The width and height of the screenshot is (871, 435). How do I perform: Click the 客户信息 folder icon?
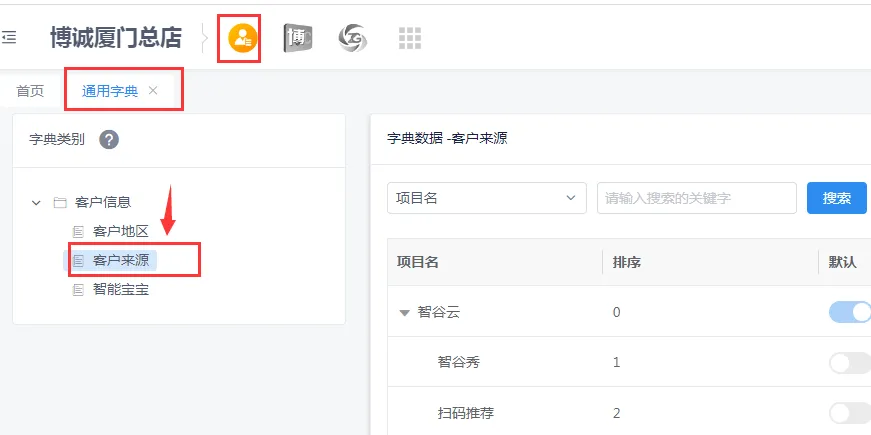(x=60, y=202)
